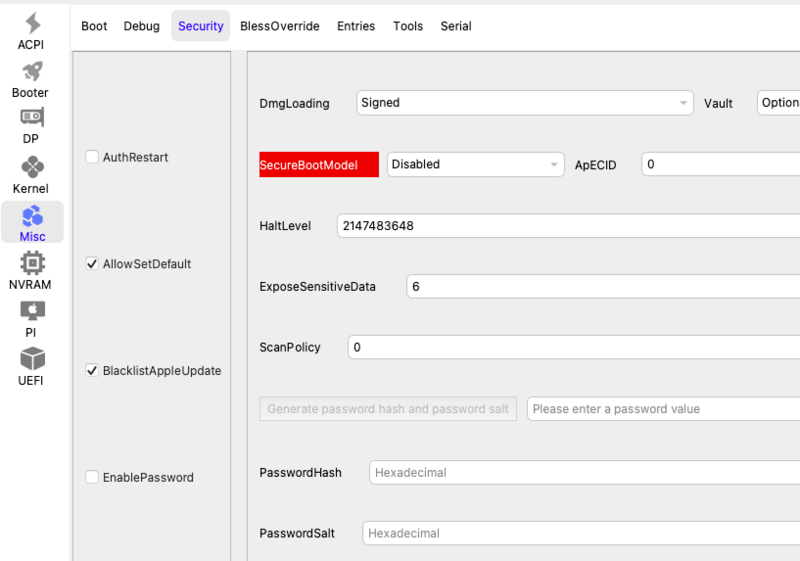Click Generate password hash and password salt
Screen dimensions: 800x561
388,409
